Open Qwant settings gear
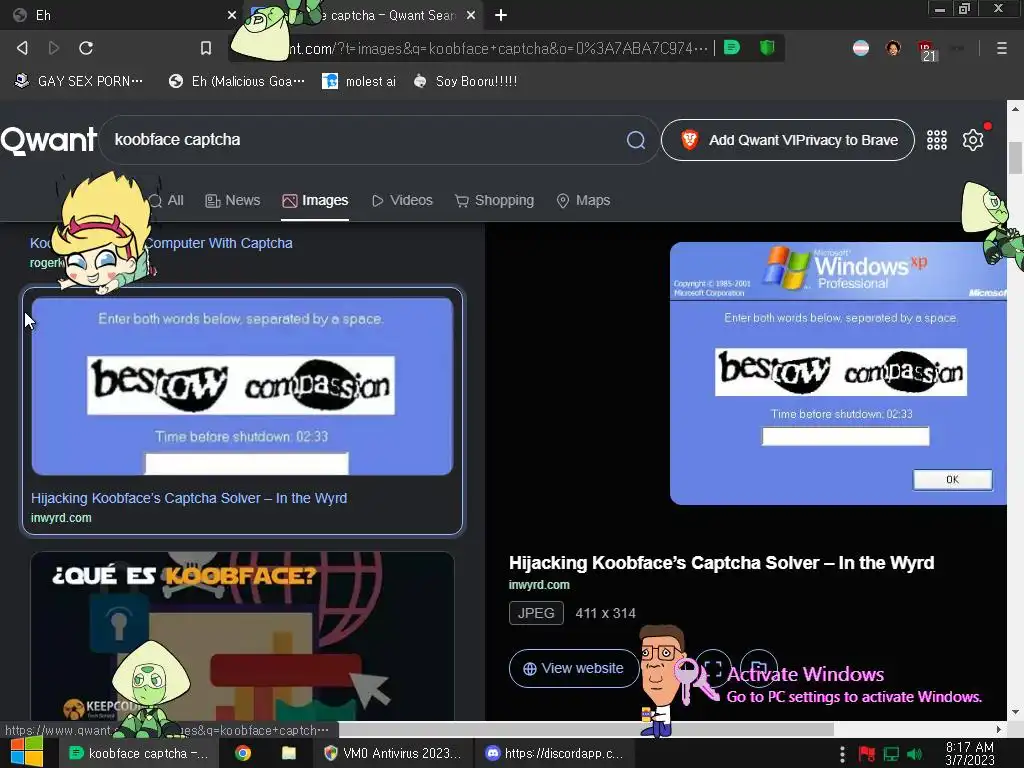This screenshot has width=1024, height=768. 973,140
